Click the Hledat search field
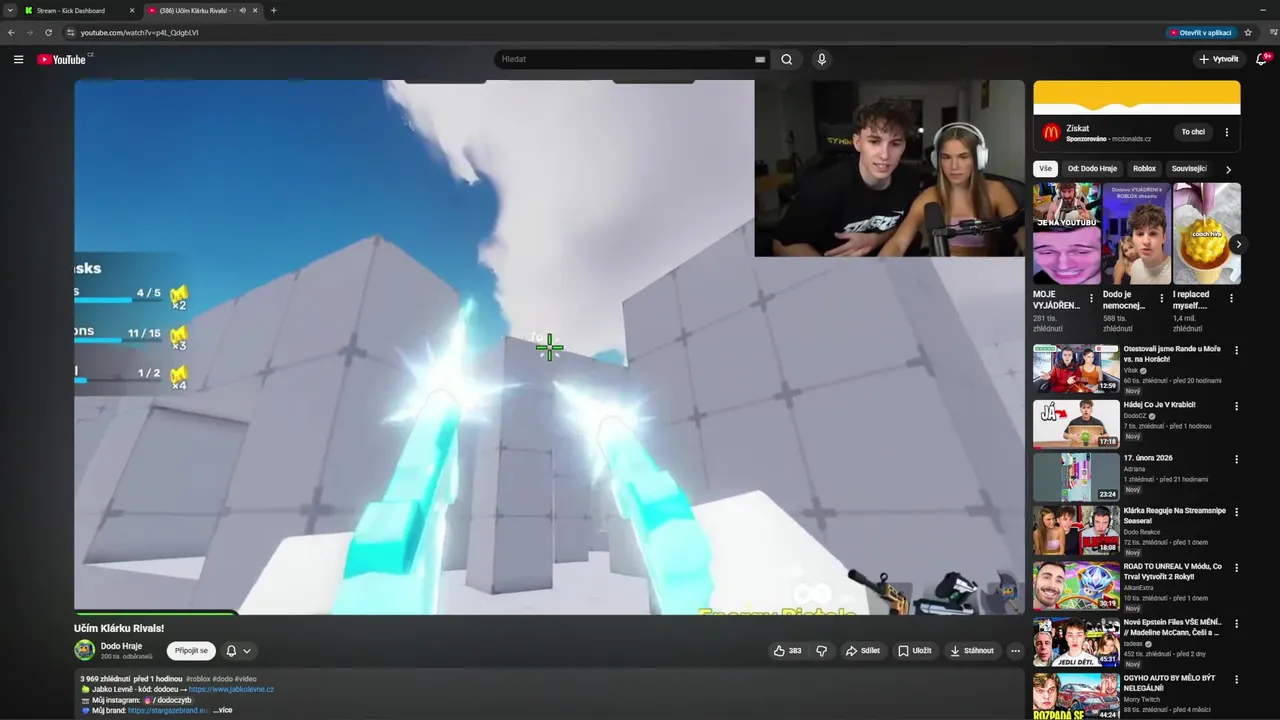 click(625, 59)
